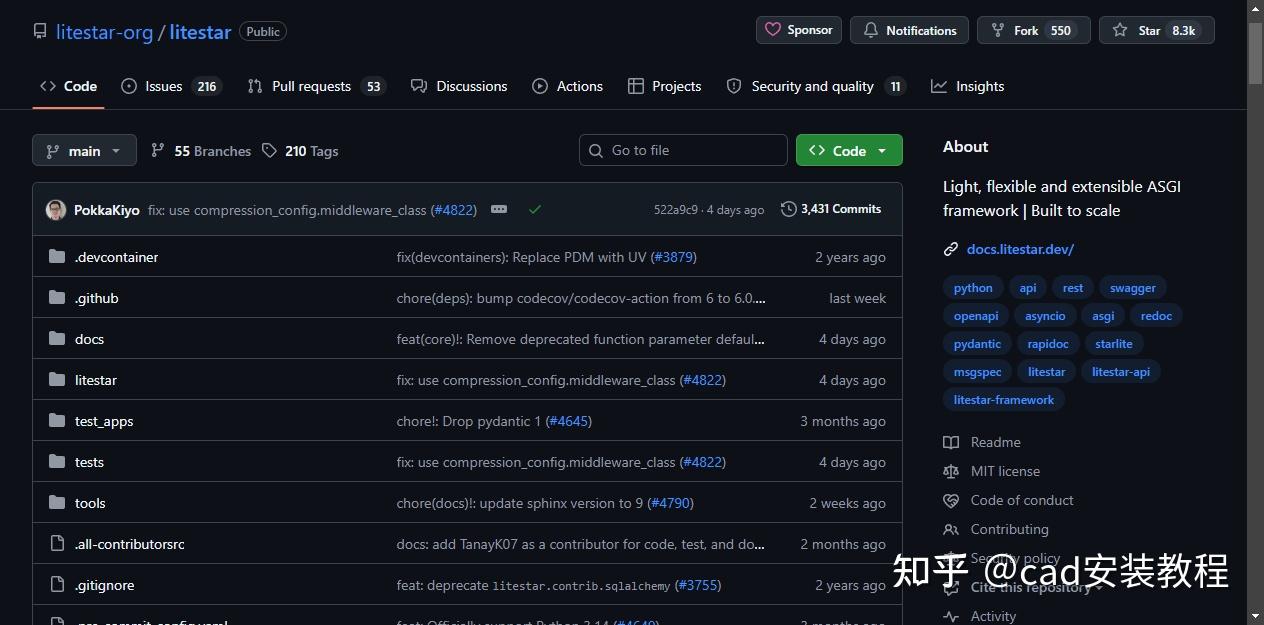This screenshot has height=625, width=1264.
Task: Open PR #4645 link in test_apps row
Action: [x=569, y=421]
